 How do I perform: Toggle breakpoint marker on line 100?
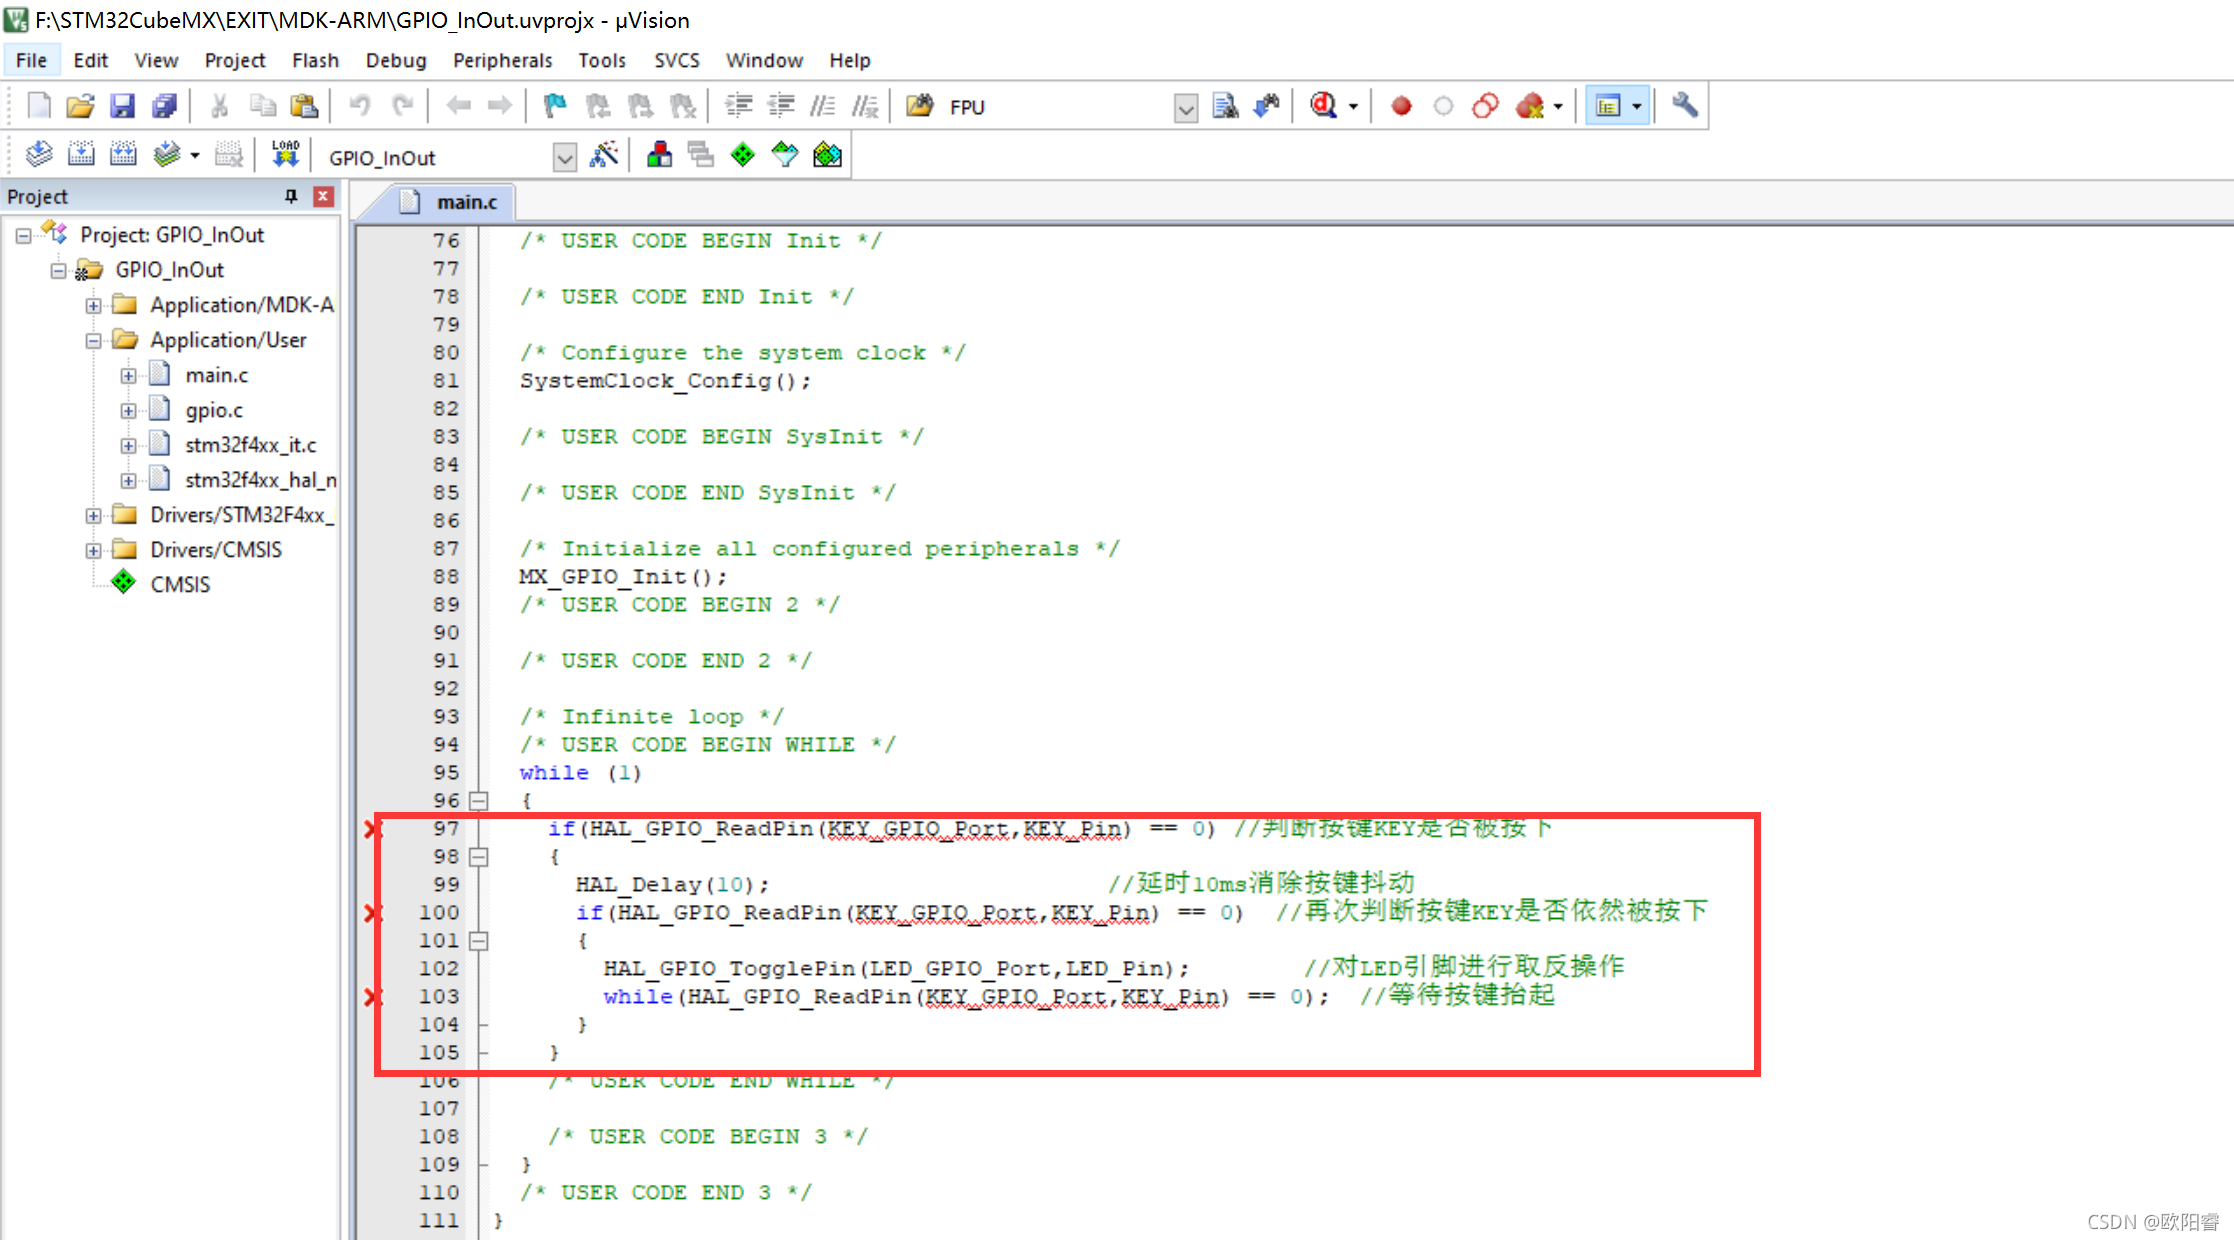[x=373, y=912]
